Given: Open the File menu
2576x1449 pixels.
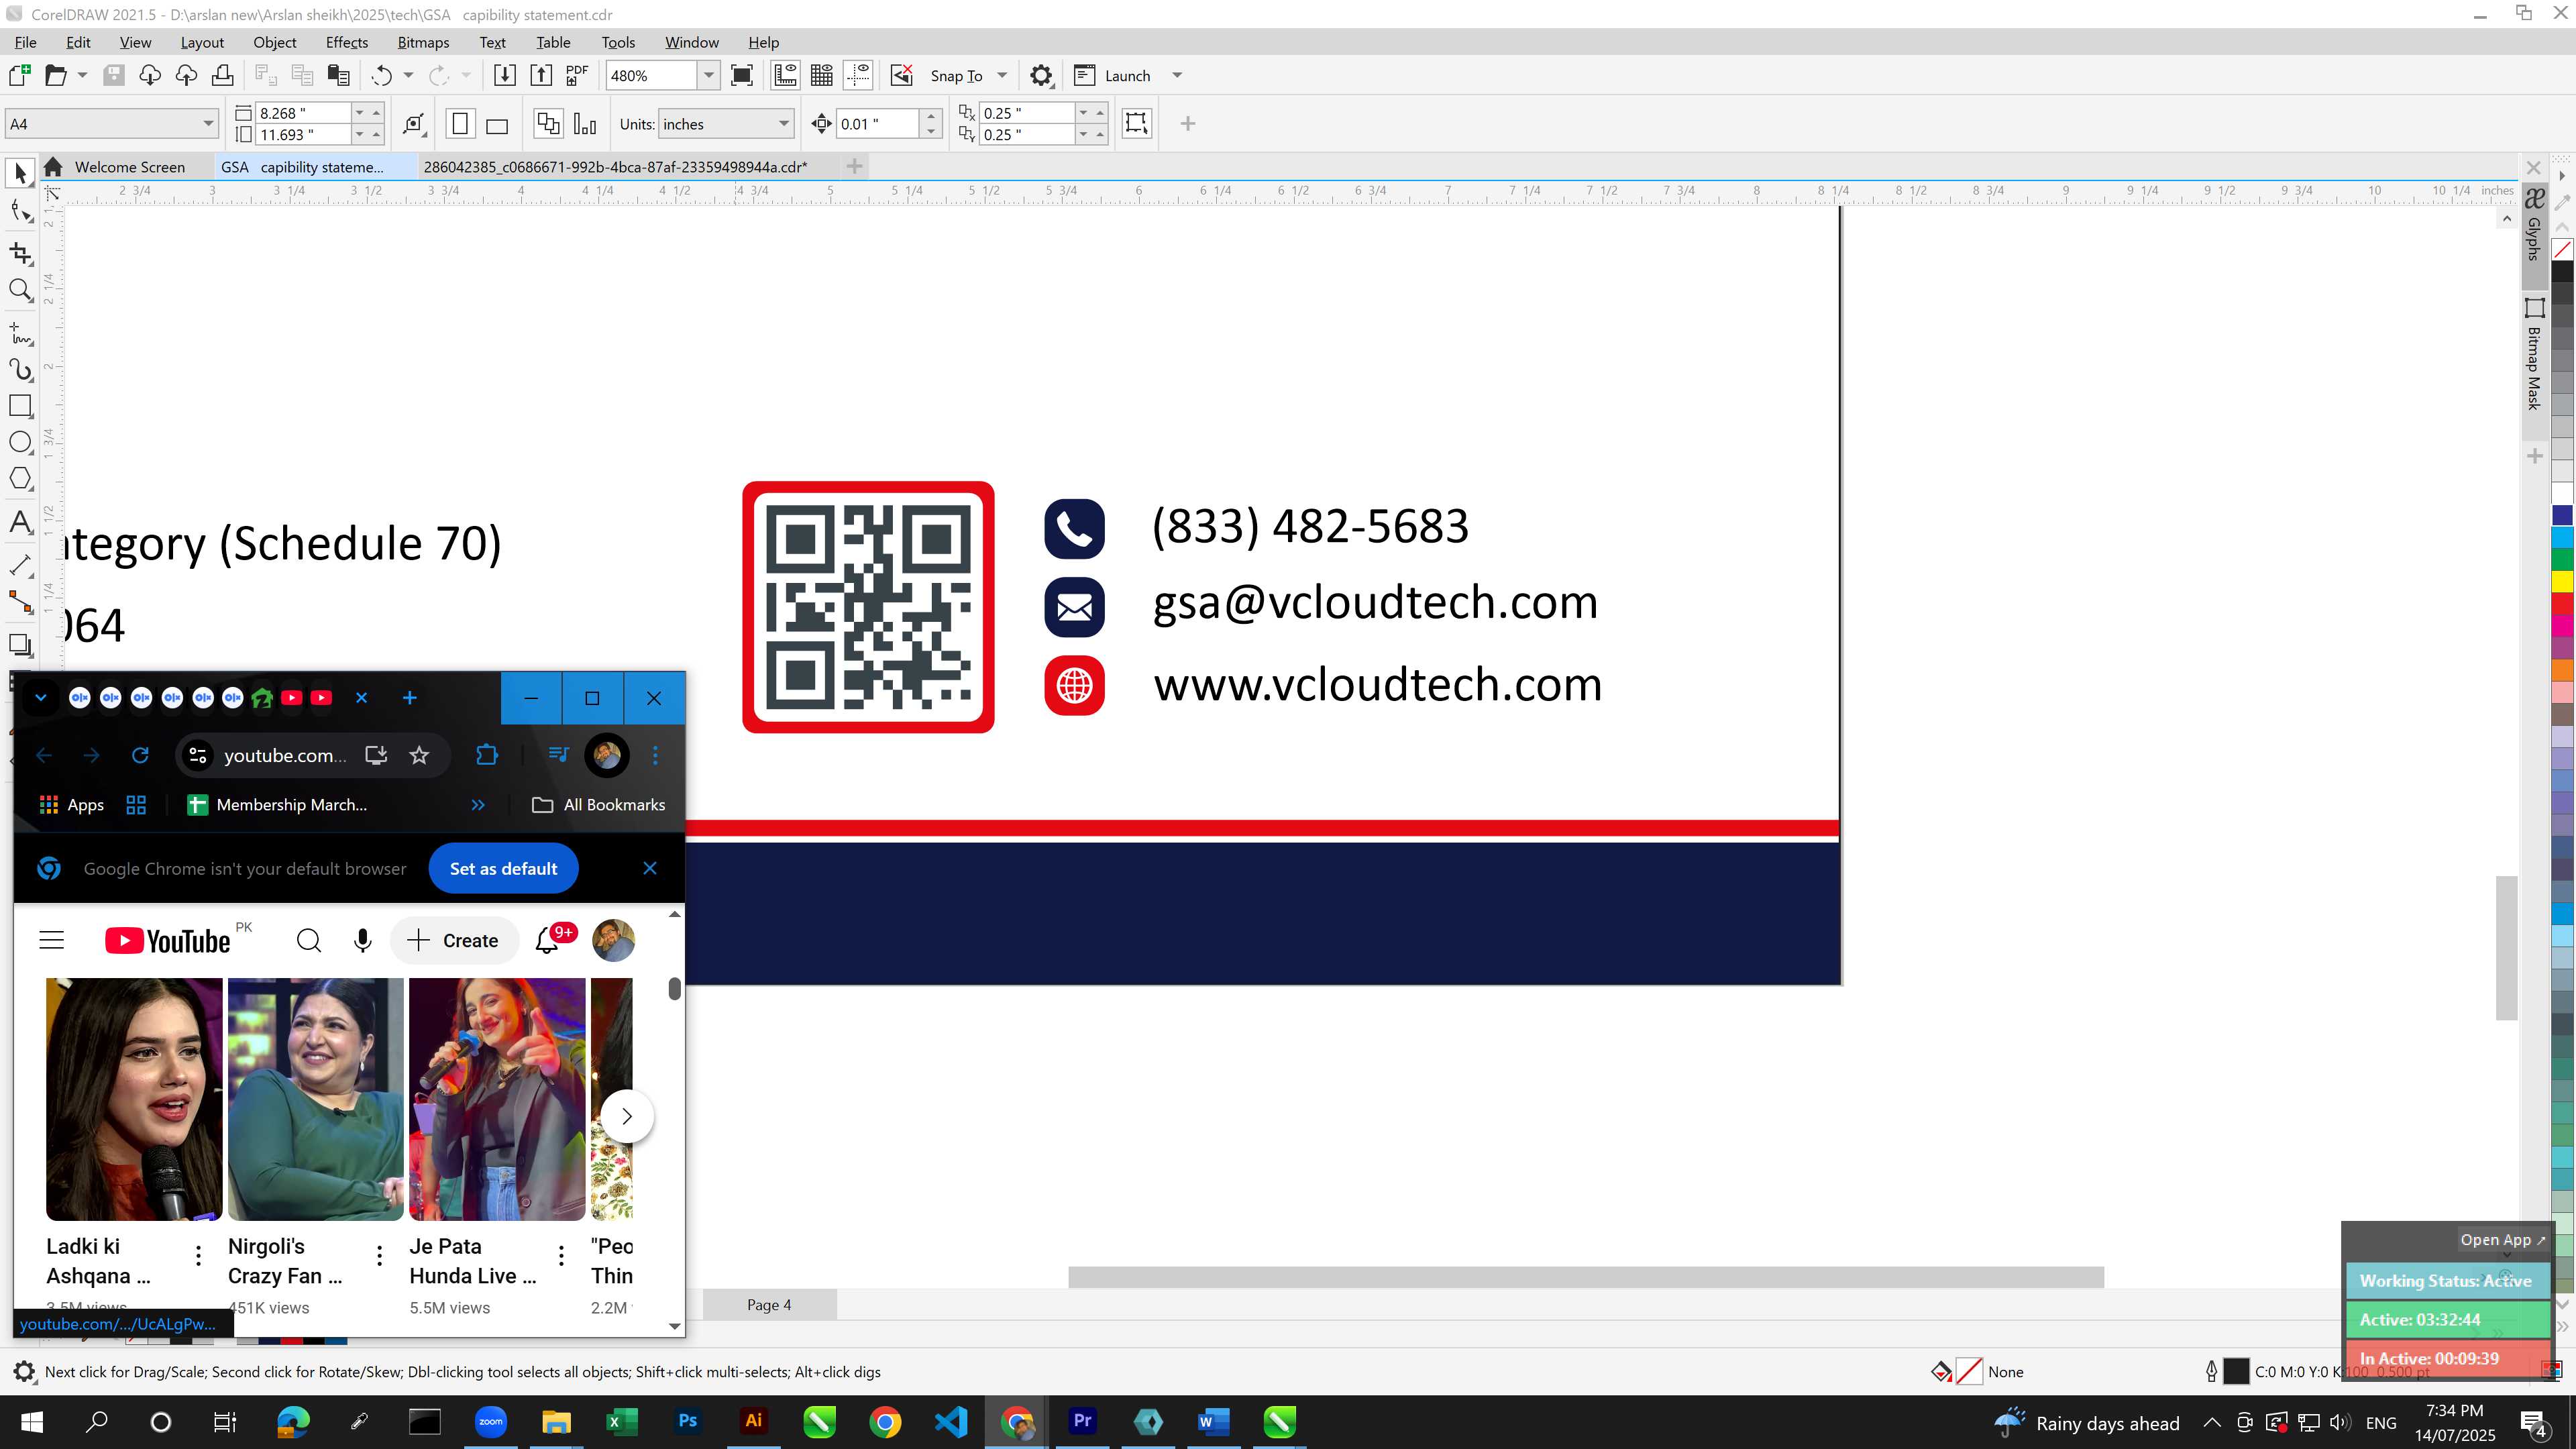Looking at the screenshot, I should [25, 42].
